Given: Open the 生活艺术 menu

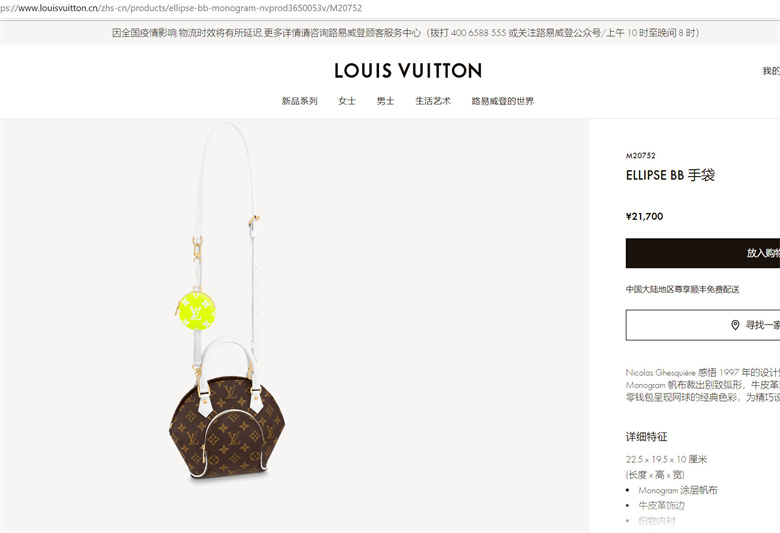Looking at the screenshot, I should (433, 101).
